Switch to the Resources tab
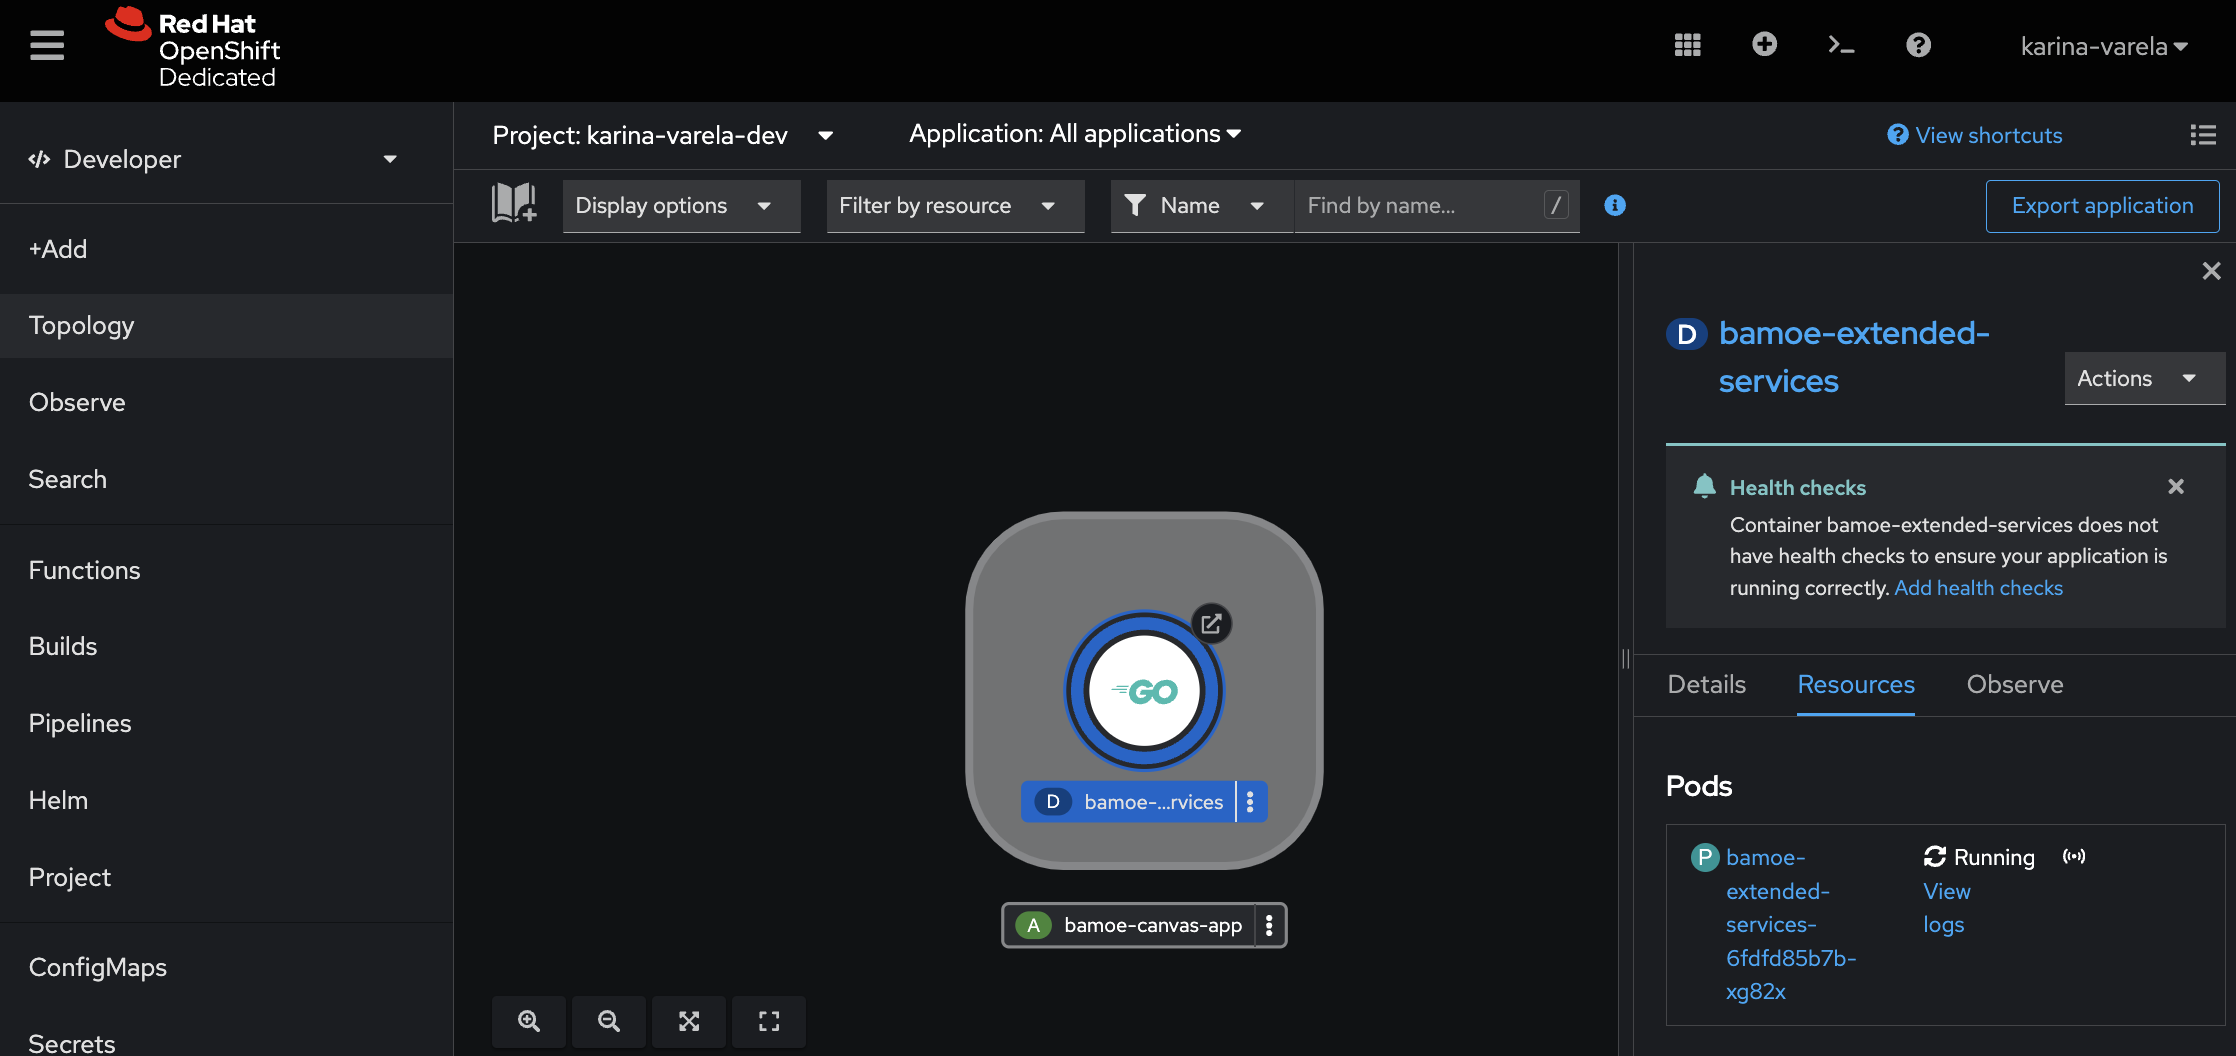This screenshot has height=1056, width=2236. 1856,685
